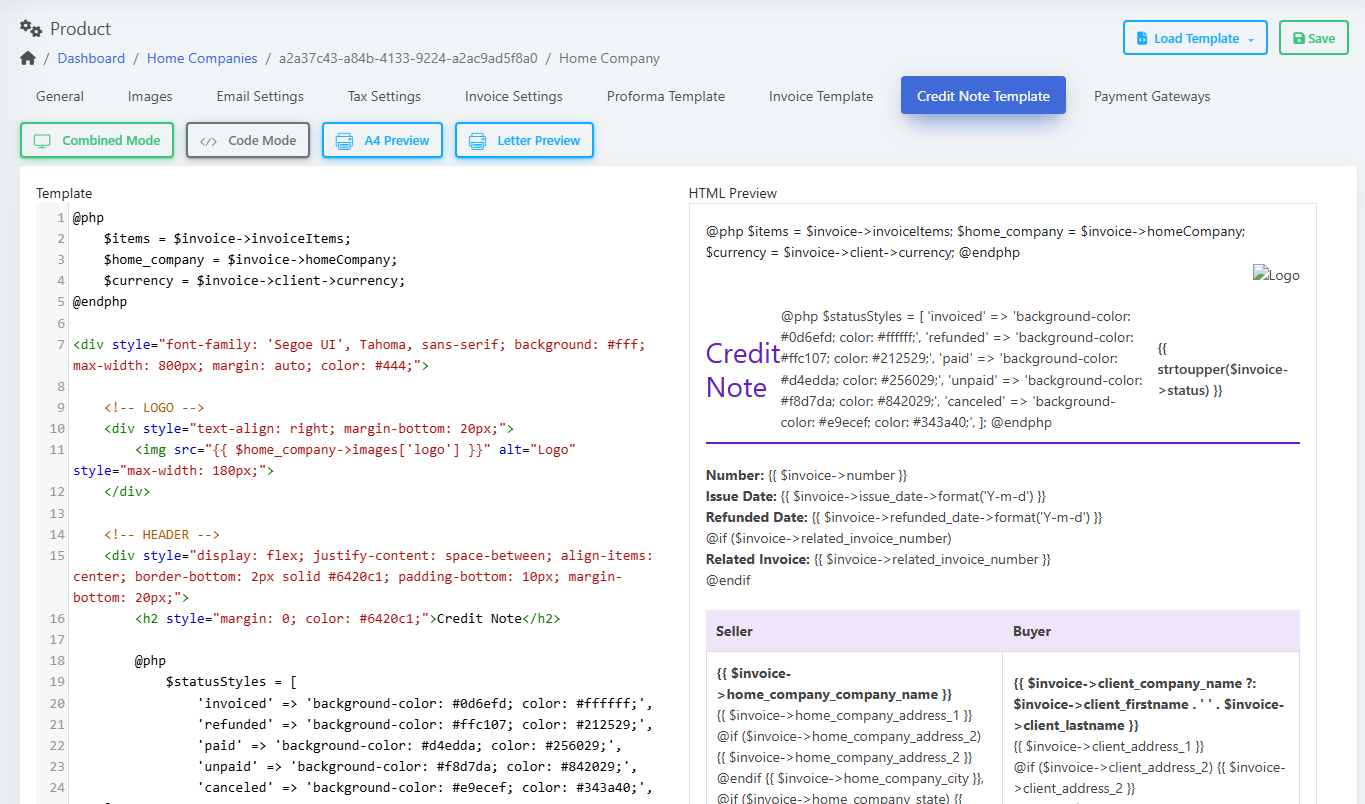Click the monitor icon on Combined Mode

pyautogui.click(x=43, y=141)
